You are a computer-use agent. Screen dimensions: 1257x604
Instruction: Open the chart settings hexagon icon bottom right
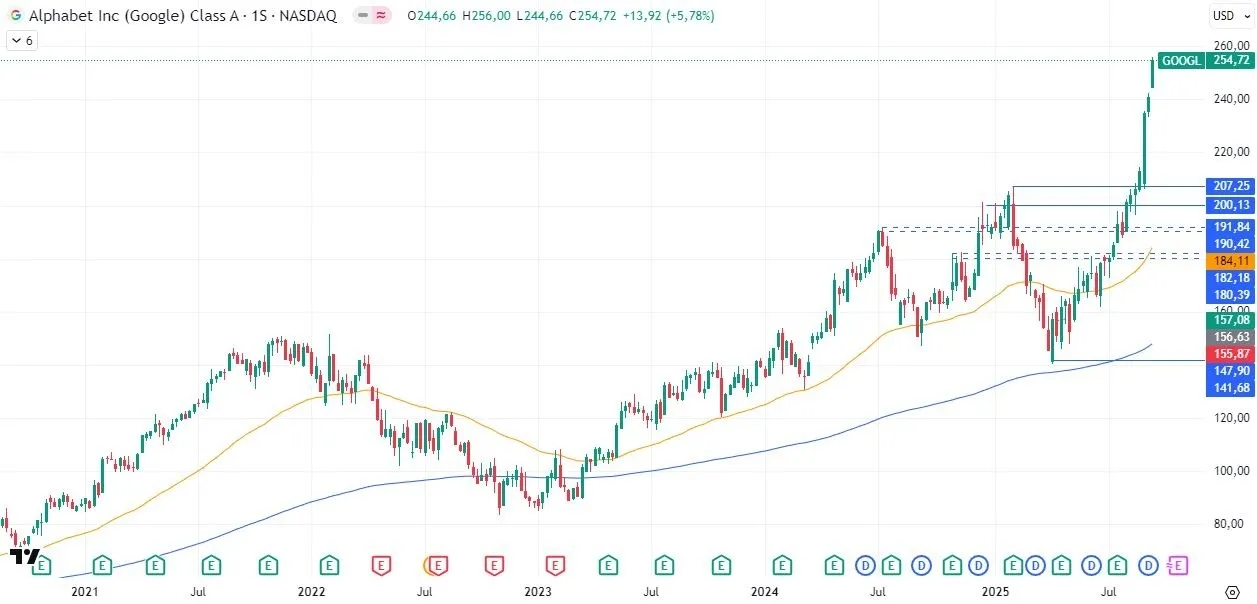(1232, 591)
